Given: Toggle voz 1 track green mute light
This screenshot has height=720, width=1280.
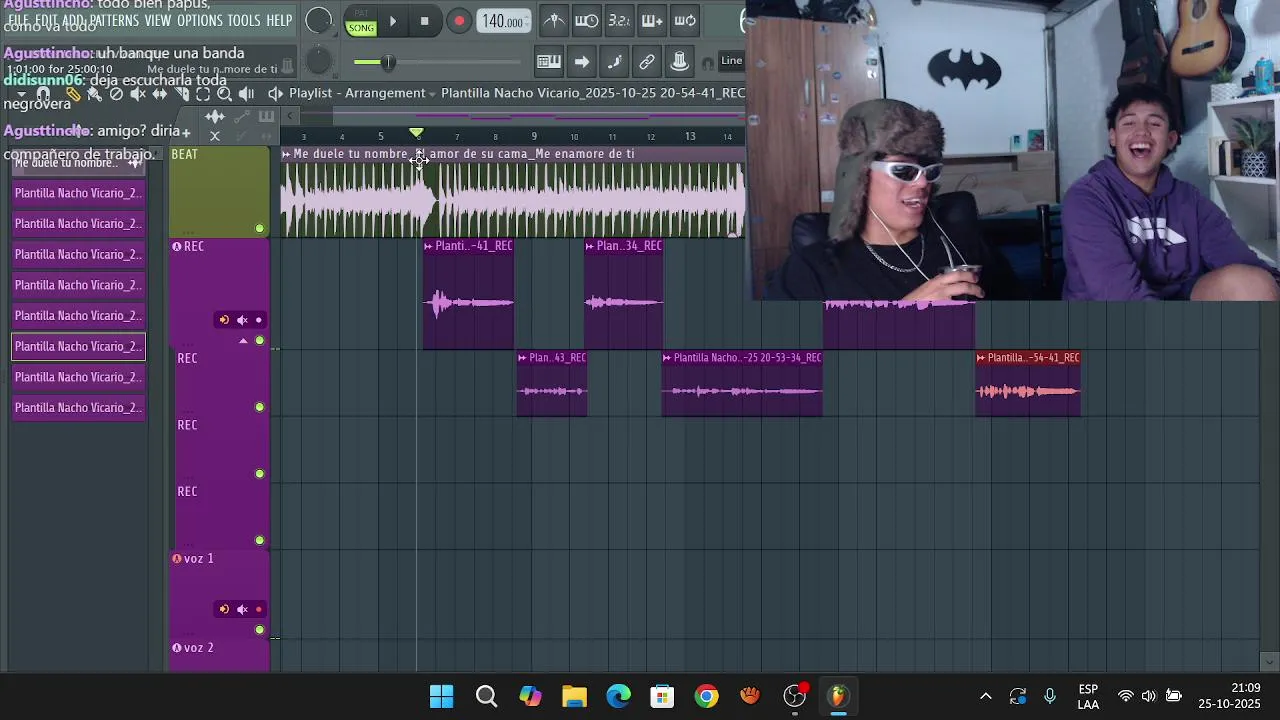Looking at the screenshot, I should (x=260, y=630).
